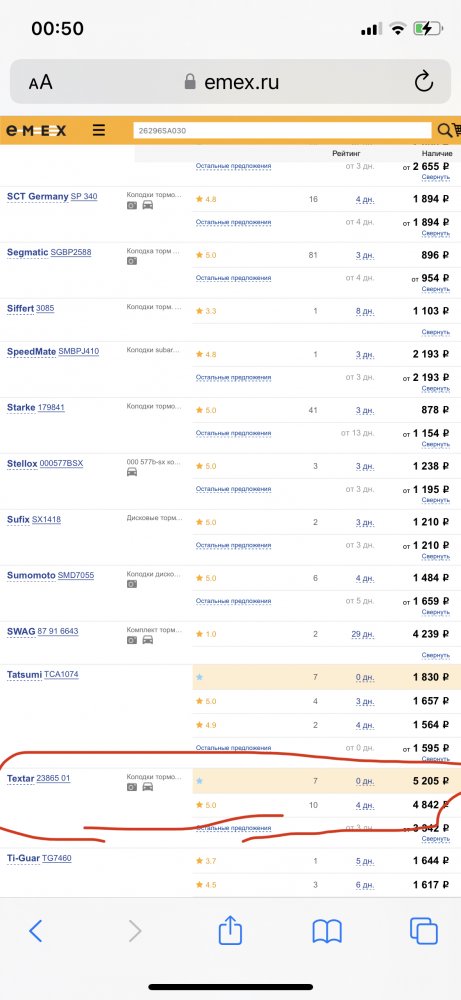Expand Остальные предложения for Segmatic
The height and width of the screenshot is (1000, 461).
(233, 278)
